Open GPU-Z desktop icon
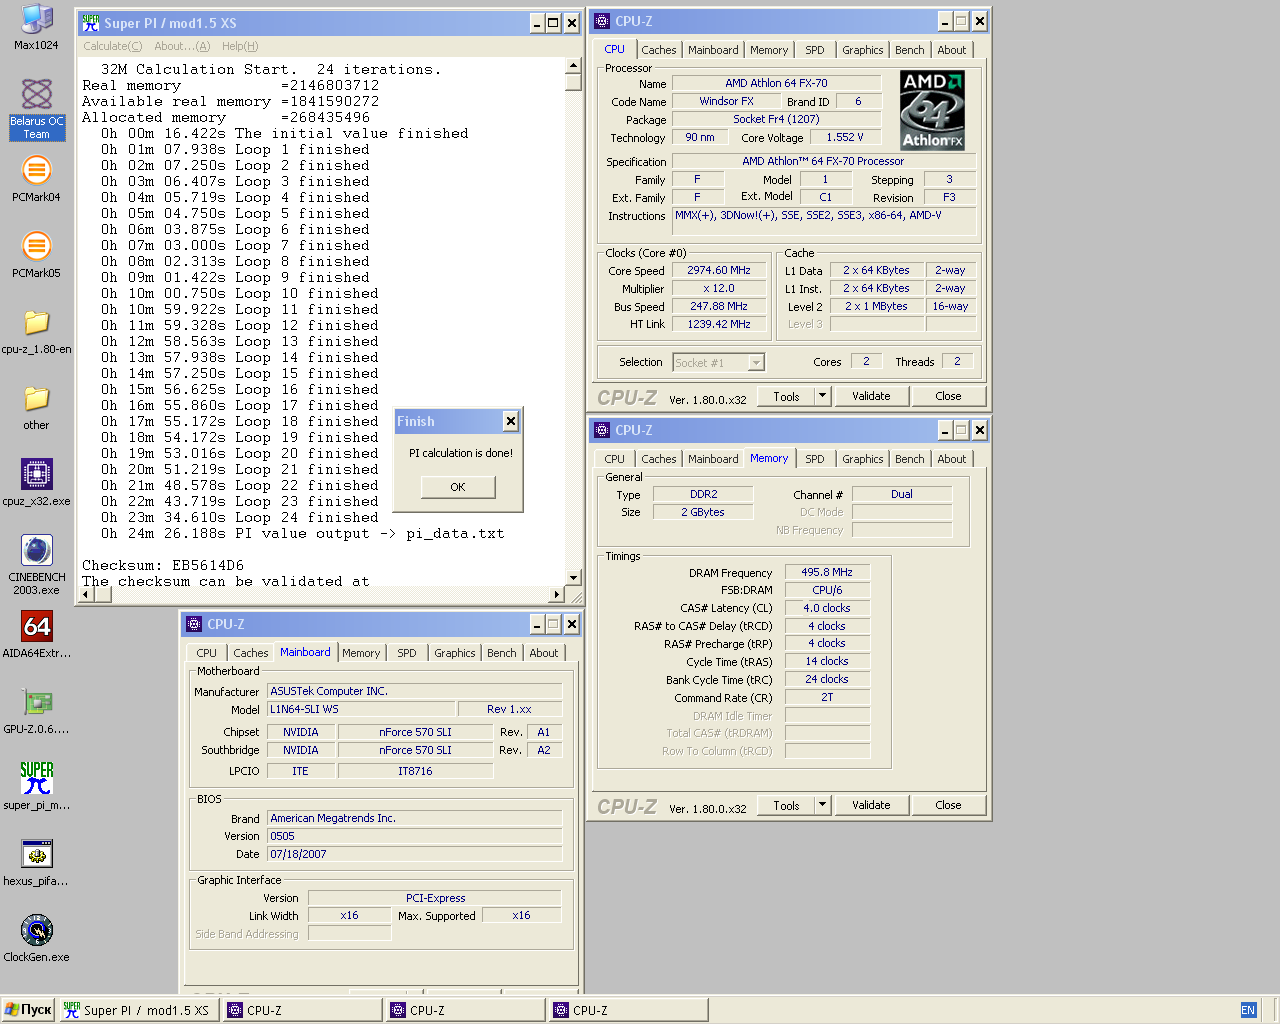1280x1024 pixels. [37, 711]
